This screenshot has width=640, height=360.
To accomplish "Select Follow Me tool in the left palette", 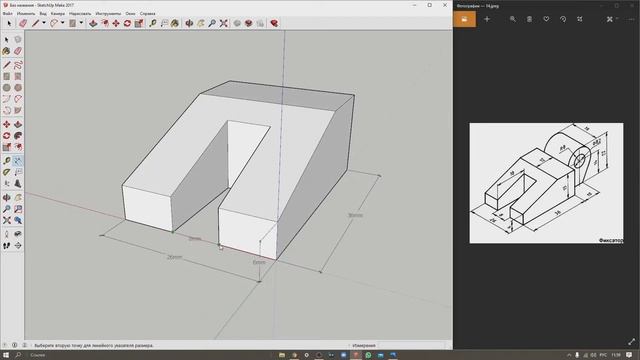I will click(18, 136).
